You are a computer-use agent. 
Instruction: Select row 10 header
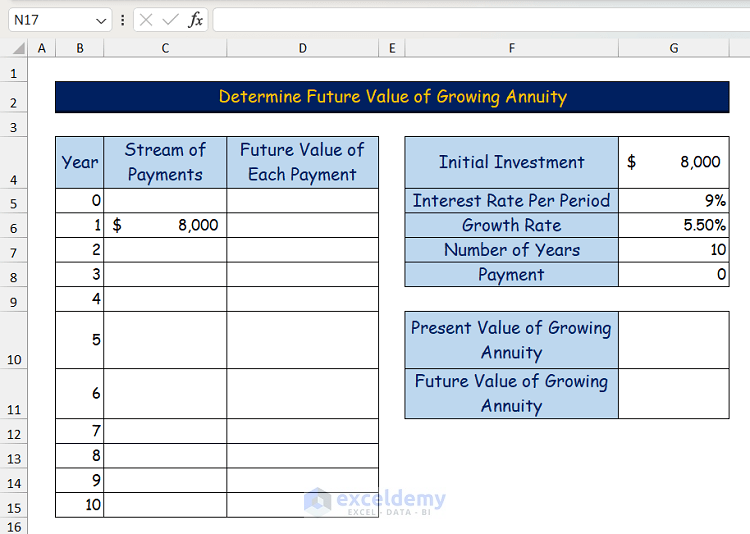tap(13, 340)
